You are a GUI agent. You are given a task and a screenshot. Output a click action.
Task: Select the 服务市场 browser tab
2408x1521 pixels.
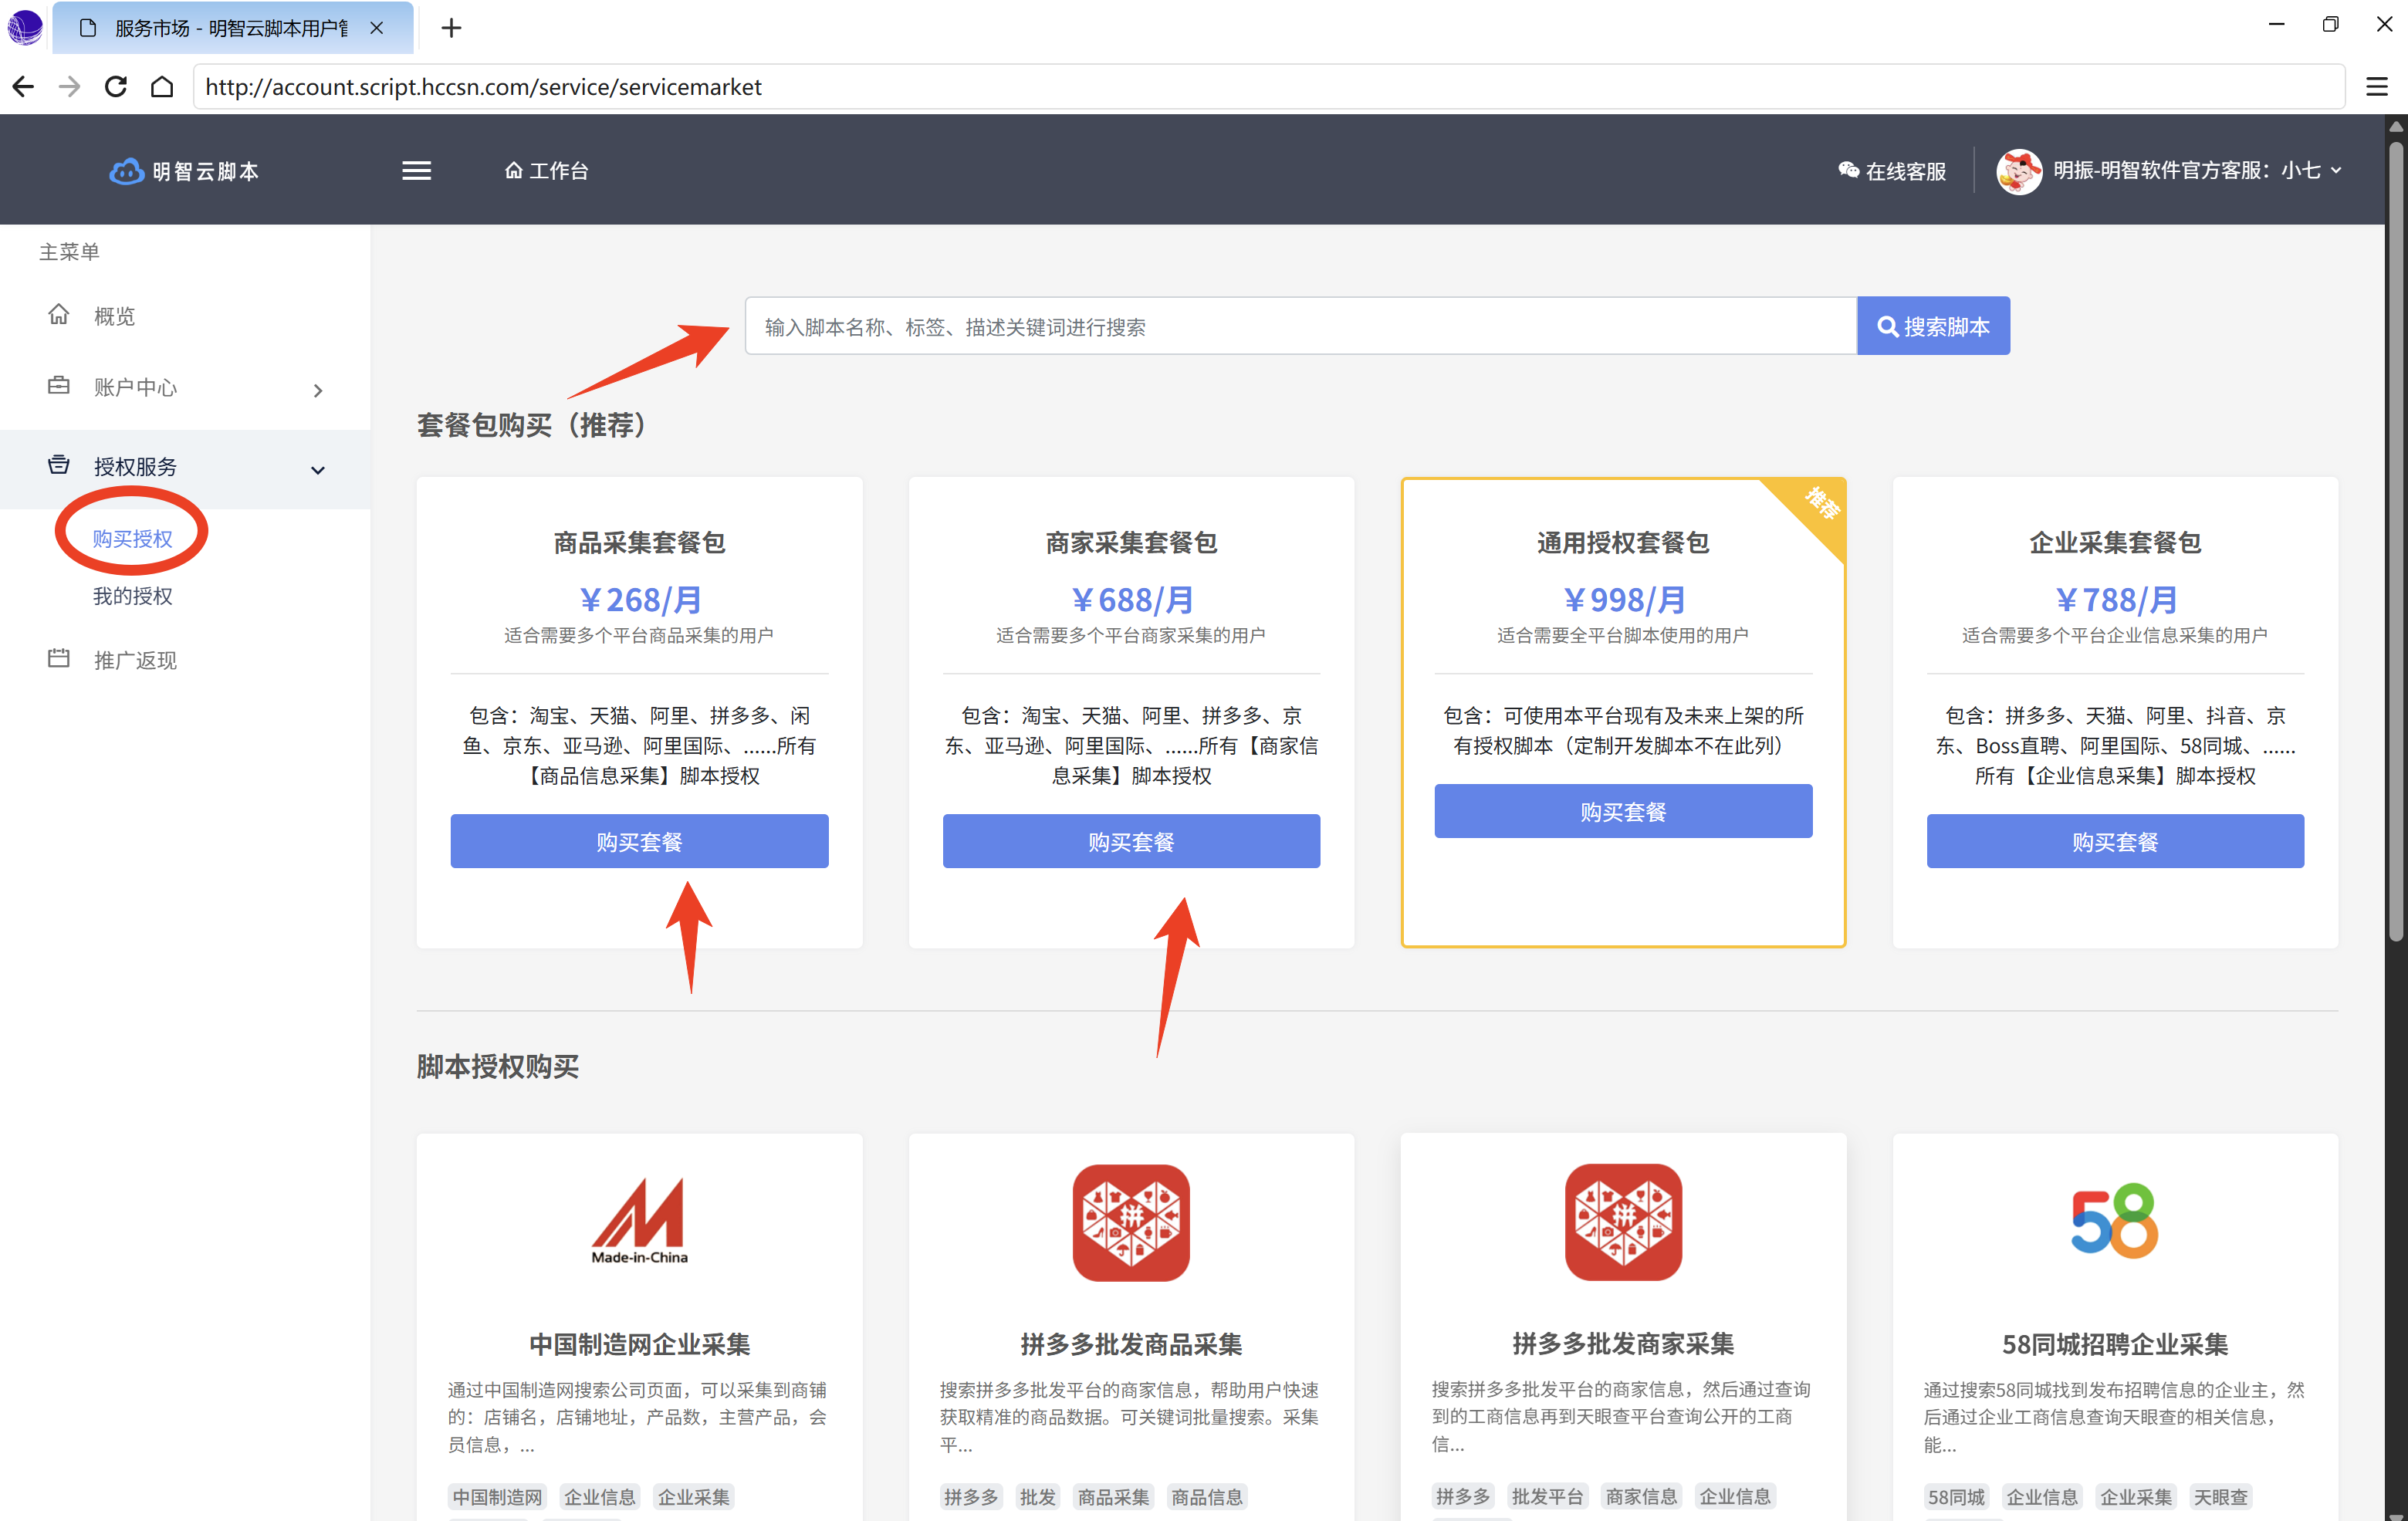[232, 28]
